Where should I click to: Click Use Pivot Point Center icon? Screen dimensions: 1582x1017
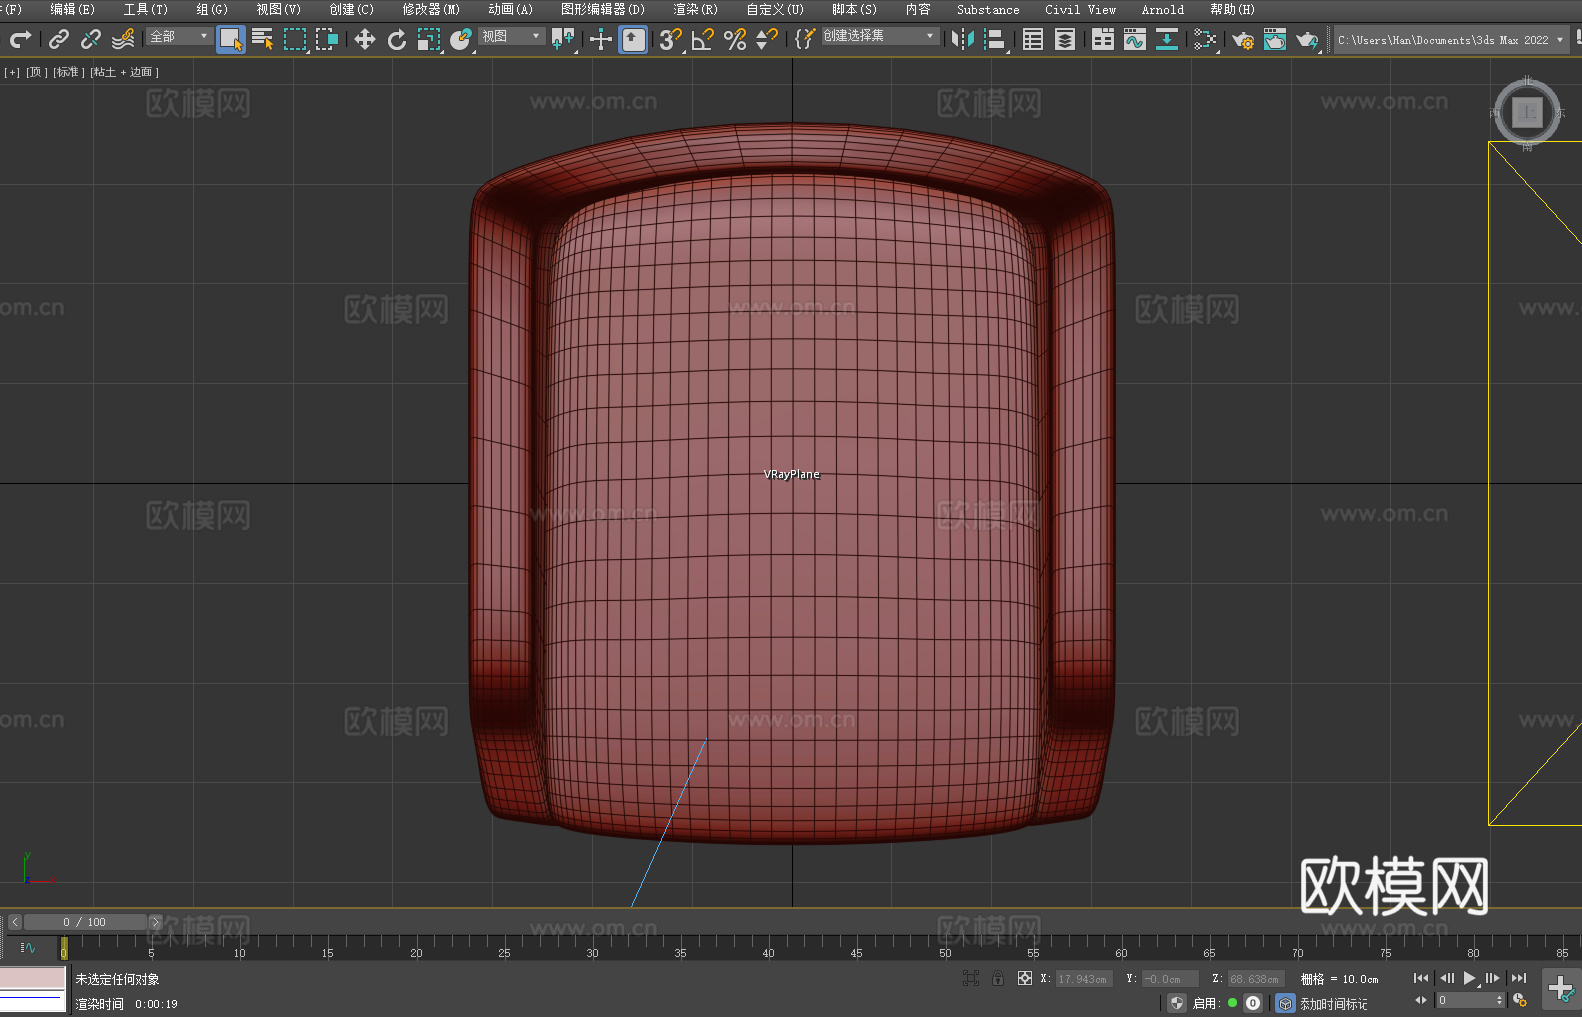pos(563,39)
